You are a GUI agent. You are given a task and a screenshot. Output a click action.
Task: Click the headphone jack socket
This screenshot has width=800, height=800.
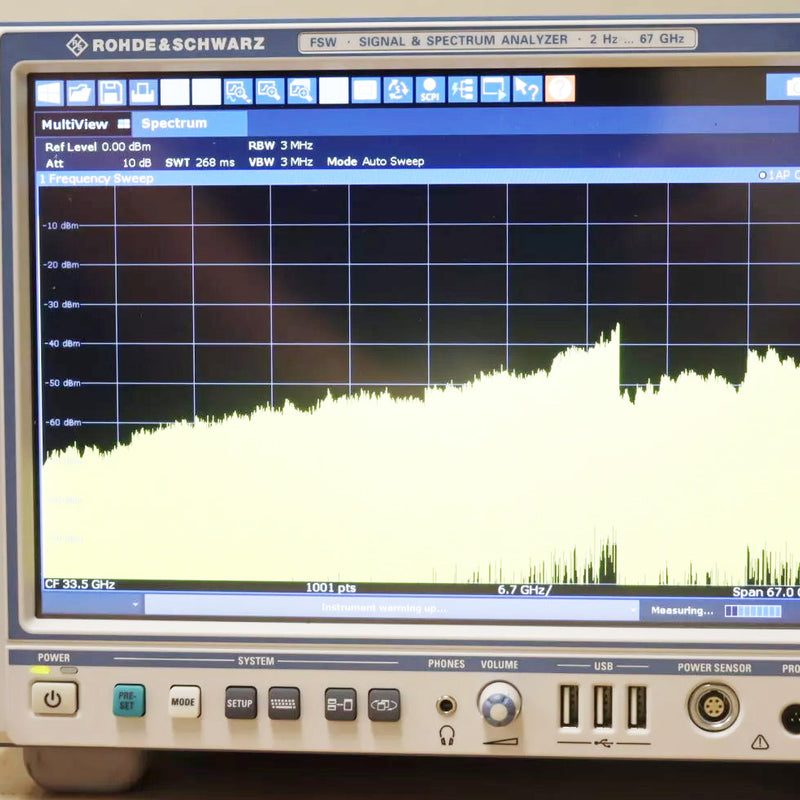tap(446, 706)
